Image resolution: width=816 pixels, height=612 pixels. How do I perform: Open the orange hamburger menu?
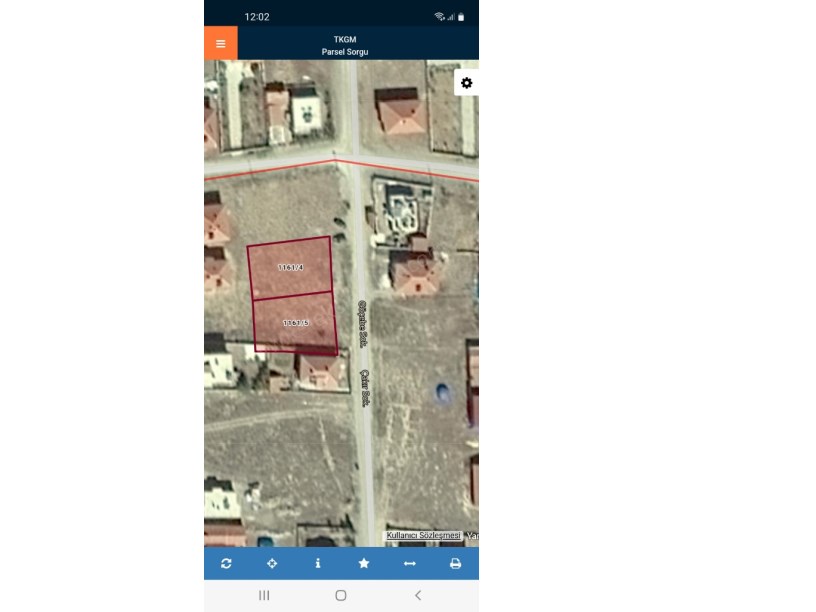(220, 43)
